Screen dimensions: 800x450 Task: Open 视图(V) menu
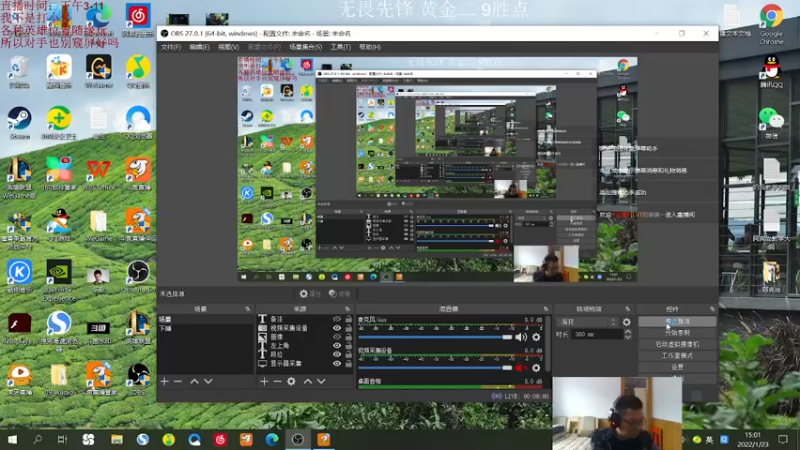(229, 47)
